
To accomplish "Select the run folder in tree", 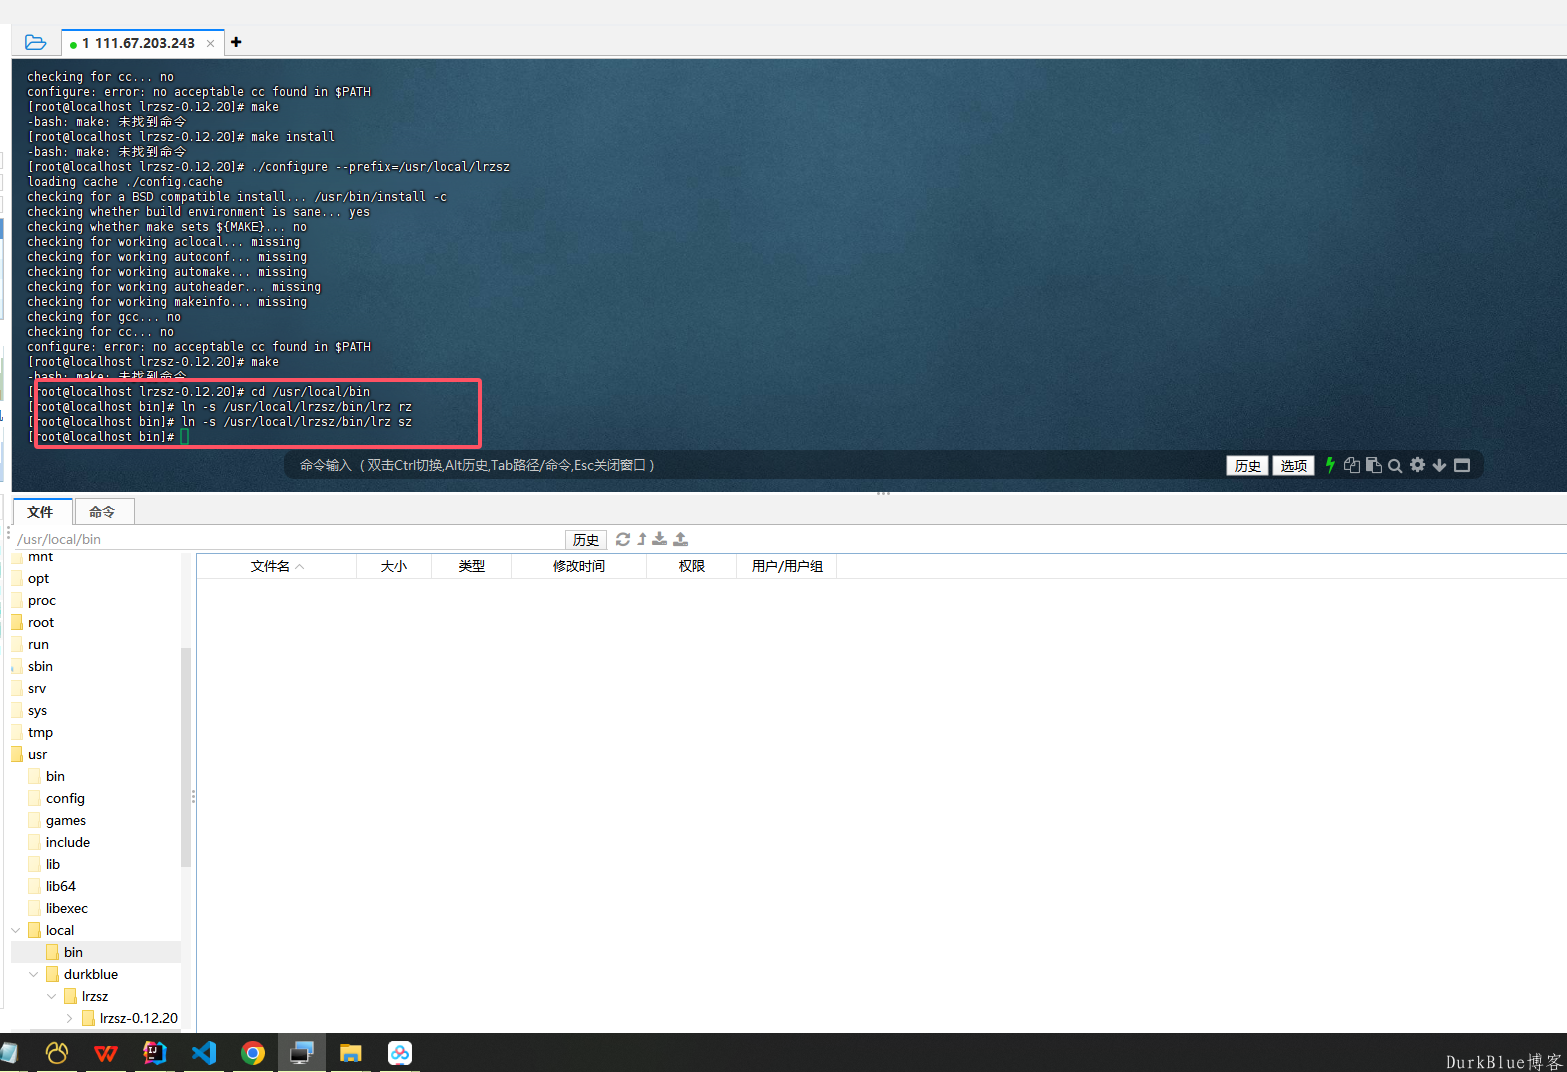I will click(39, 644).
